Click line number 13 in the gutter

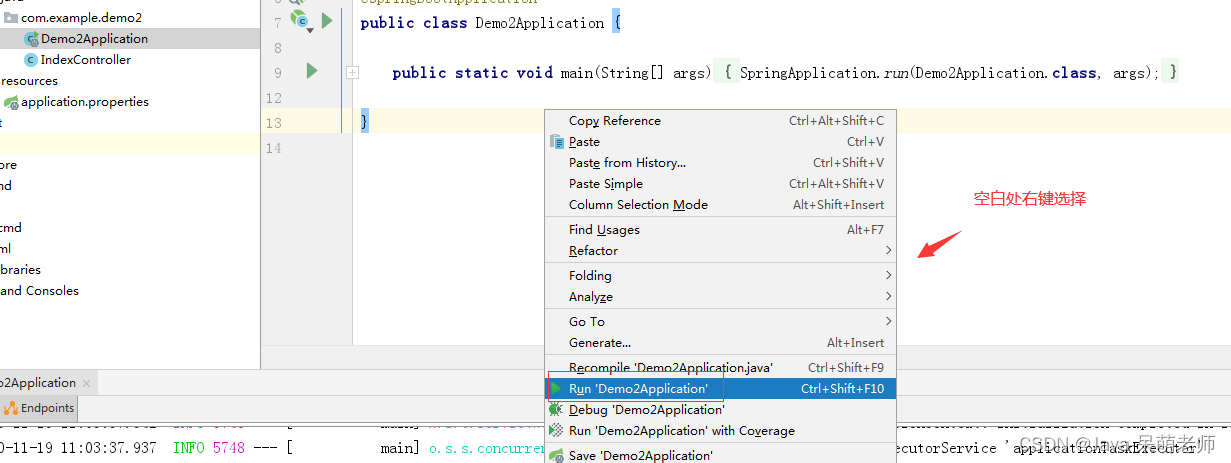[274, 122]
